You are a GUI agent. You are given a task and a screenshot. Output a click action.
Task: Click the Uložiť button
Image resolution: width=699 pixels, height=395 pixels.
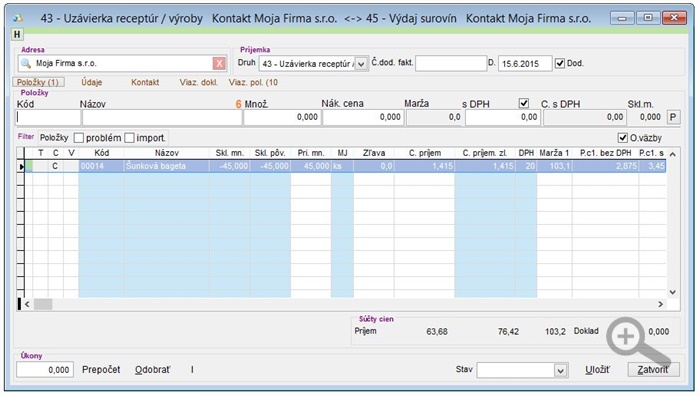[597, 370]
